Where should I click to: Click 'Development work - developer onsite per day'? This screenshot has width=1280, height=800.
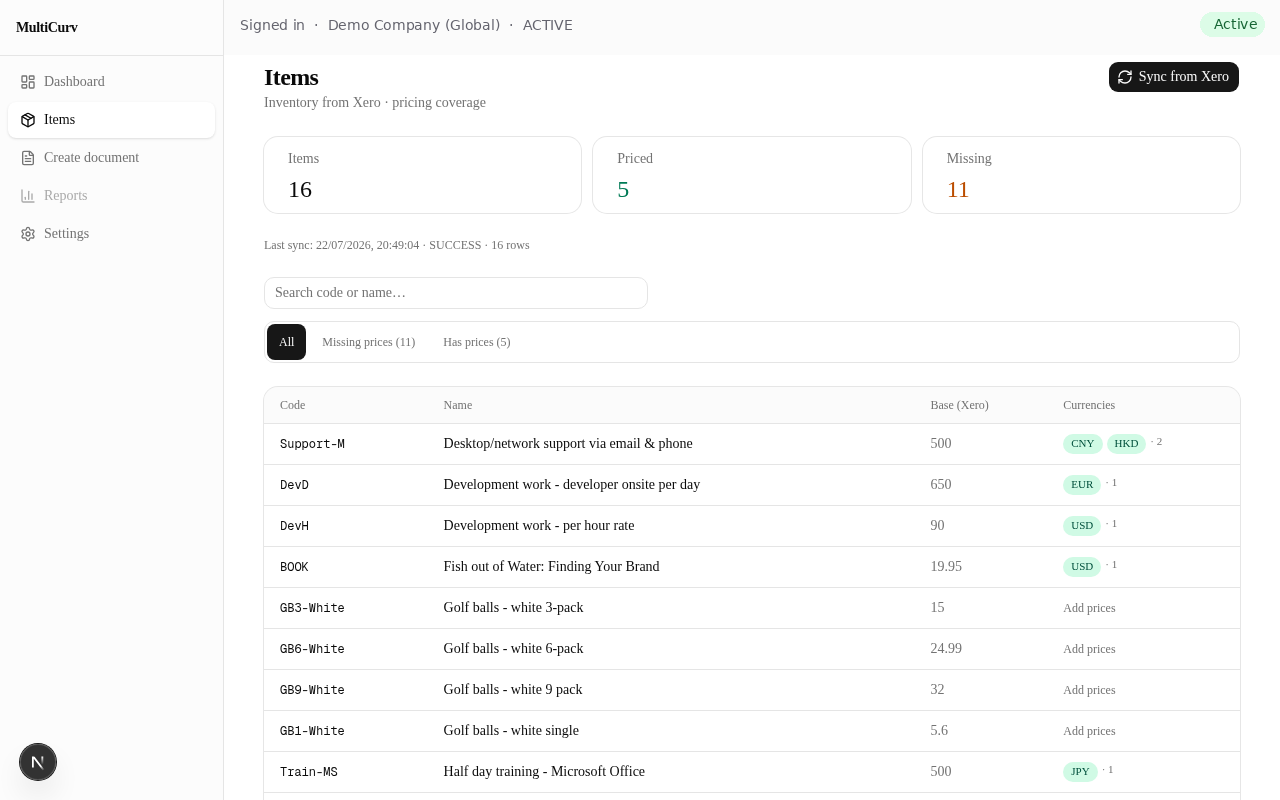coord(572,484)
